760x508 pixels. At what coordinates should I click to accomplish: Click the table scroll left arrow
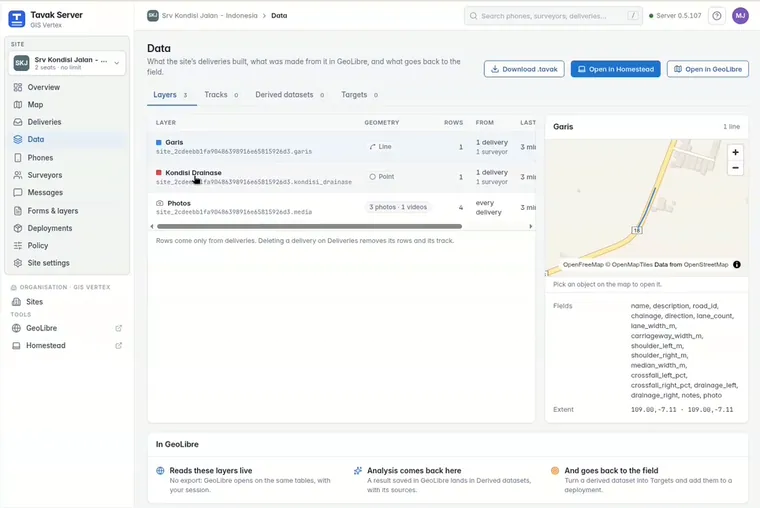tap(152, 226)
